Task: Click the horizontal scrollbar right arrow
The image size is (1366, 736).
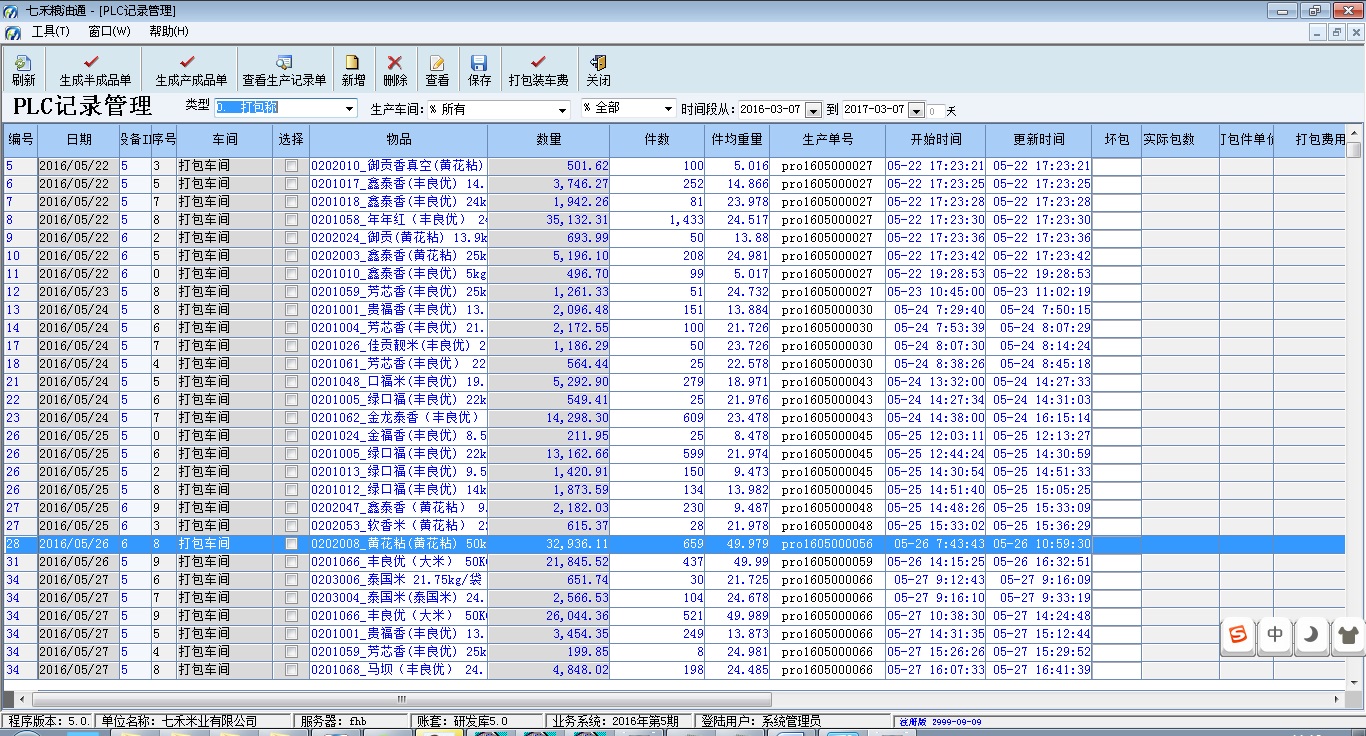Action: click(1339, 699)
